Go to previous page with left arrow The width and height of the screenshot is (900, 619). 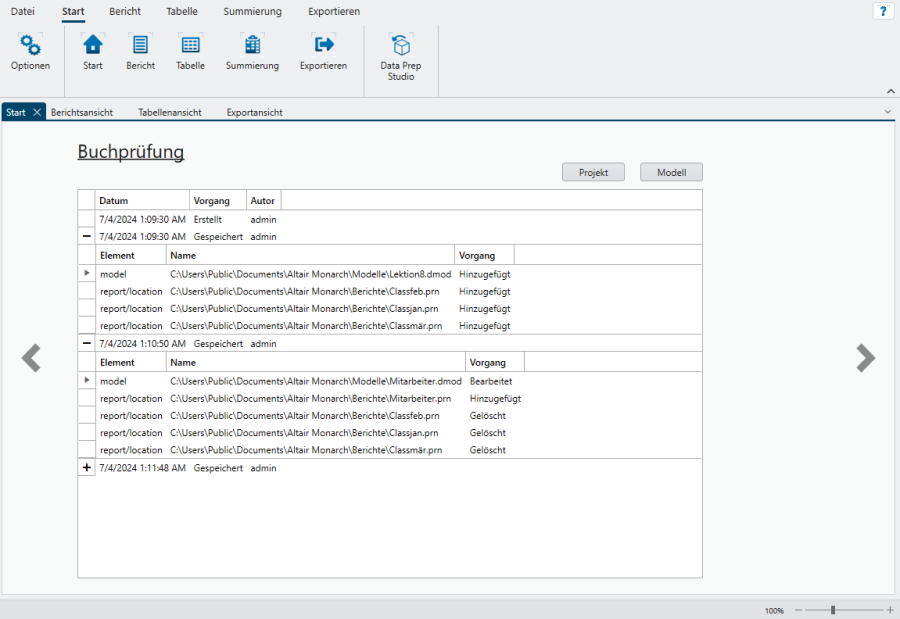(x=32, y=358)
